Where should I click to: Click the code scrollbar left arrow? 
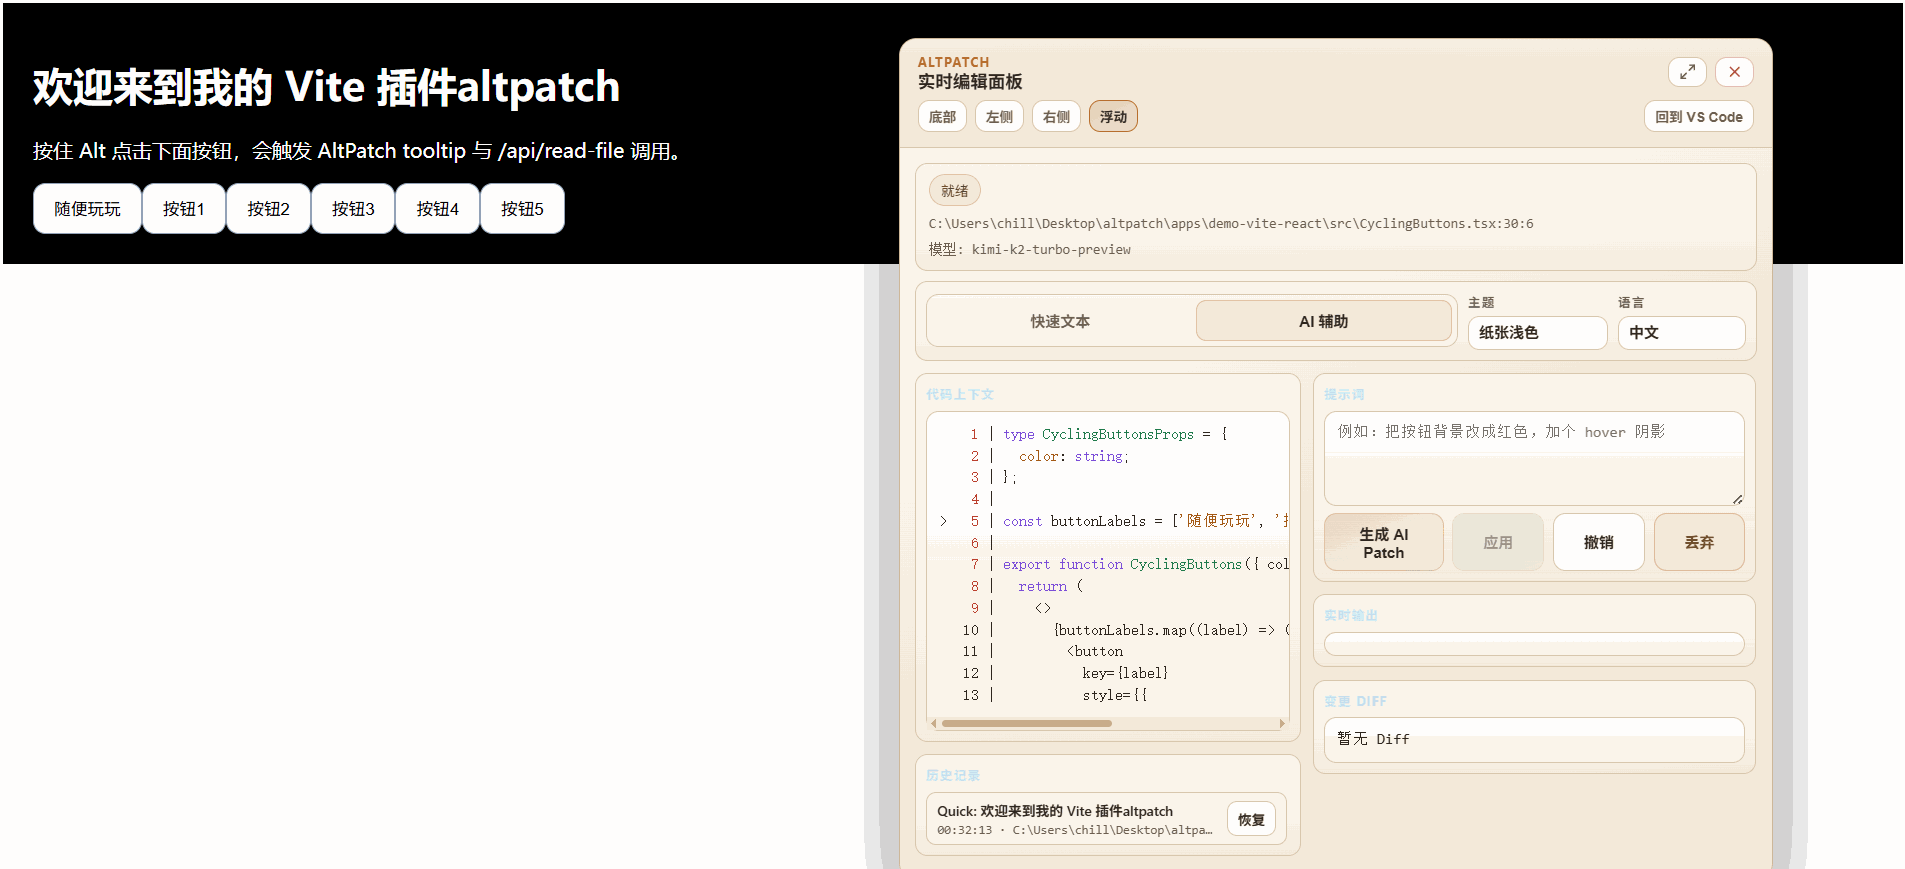(x=934, y=723)
